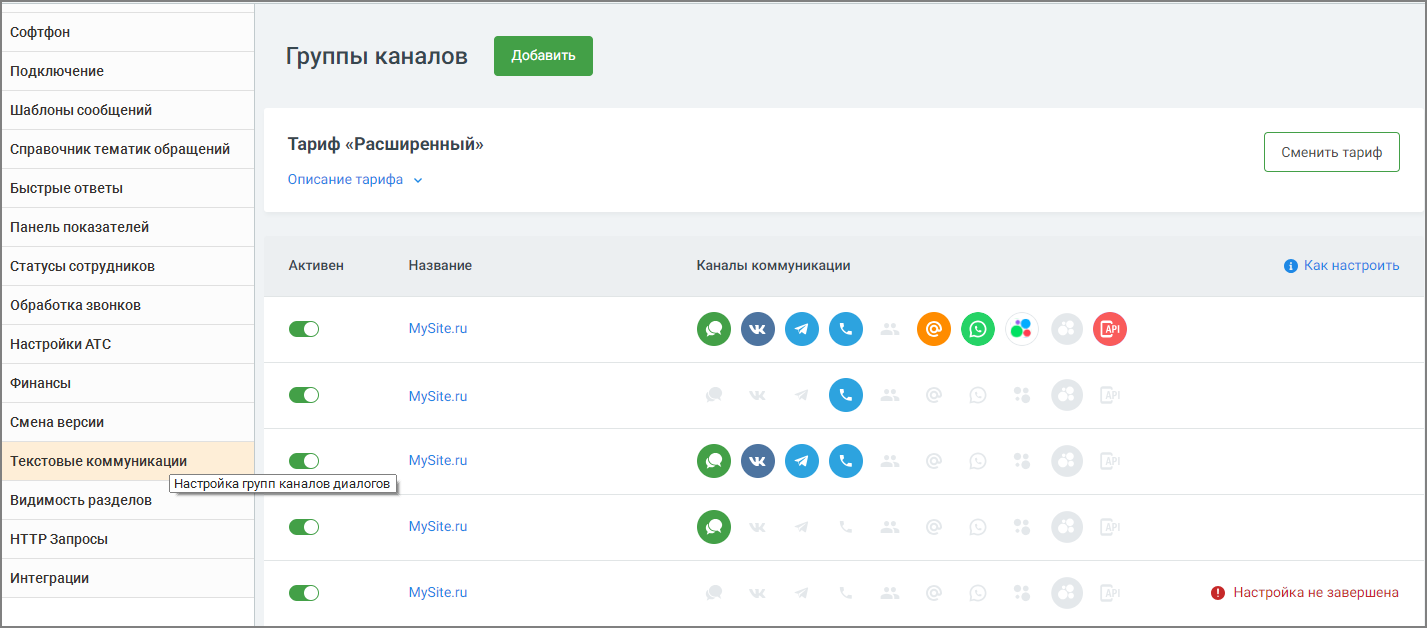Click the 'Тариф «Расширенный»' heading
The height and width of the screenshot is (628, 1427).
[386, 145]
